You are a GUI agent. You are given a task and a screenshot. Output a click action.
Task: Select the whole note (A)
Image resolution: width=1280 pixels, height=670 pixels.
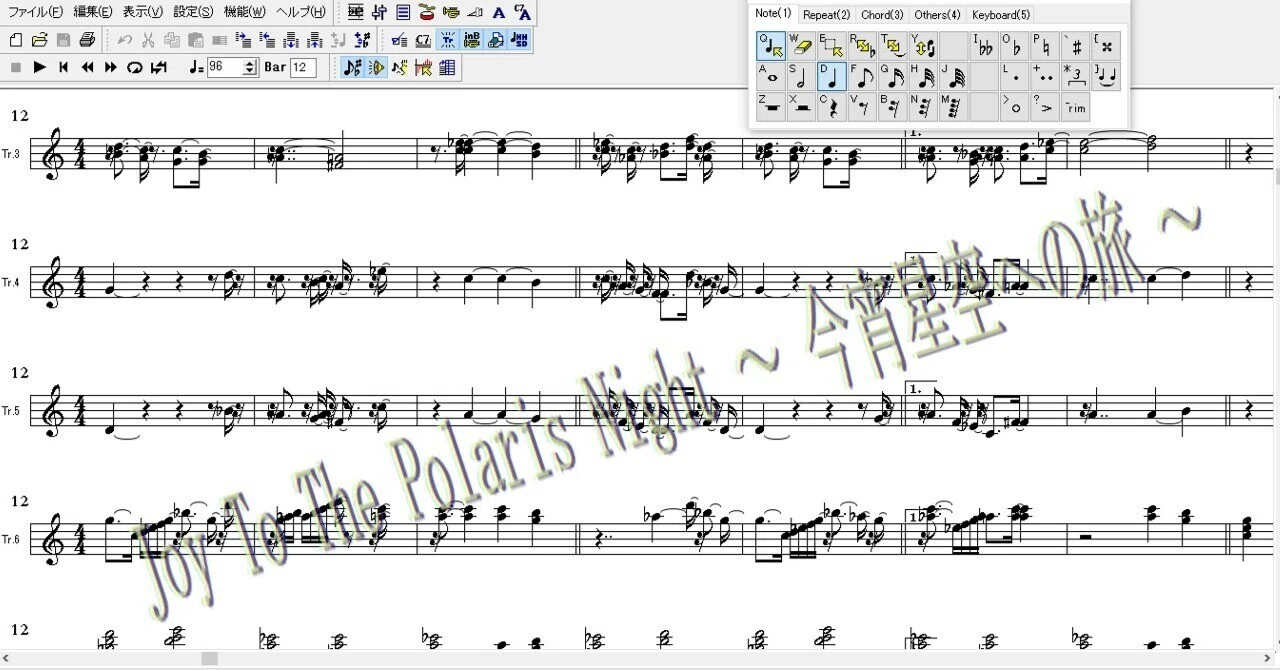point(771,76)
